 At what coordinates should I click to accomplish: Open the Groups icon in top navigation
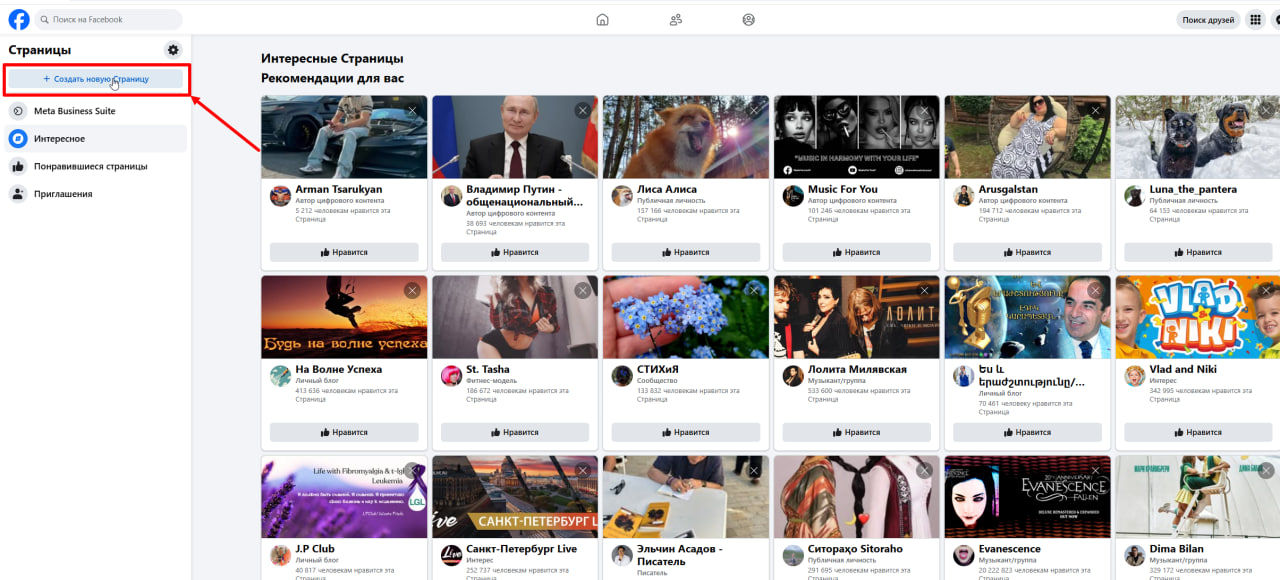tap(749, 19)
